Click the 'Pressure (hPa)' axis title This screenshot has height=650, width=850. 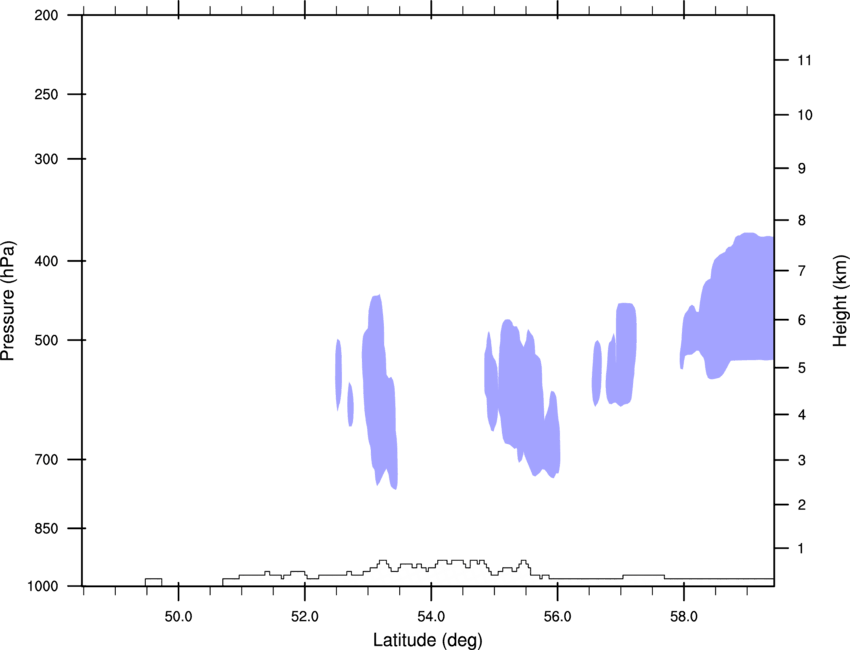pos(8,301)
